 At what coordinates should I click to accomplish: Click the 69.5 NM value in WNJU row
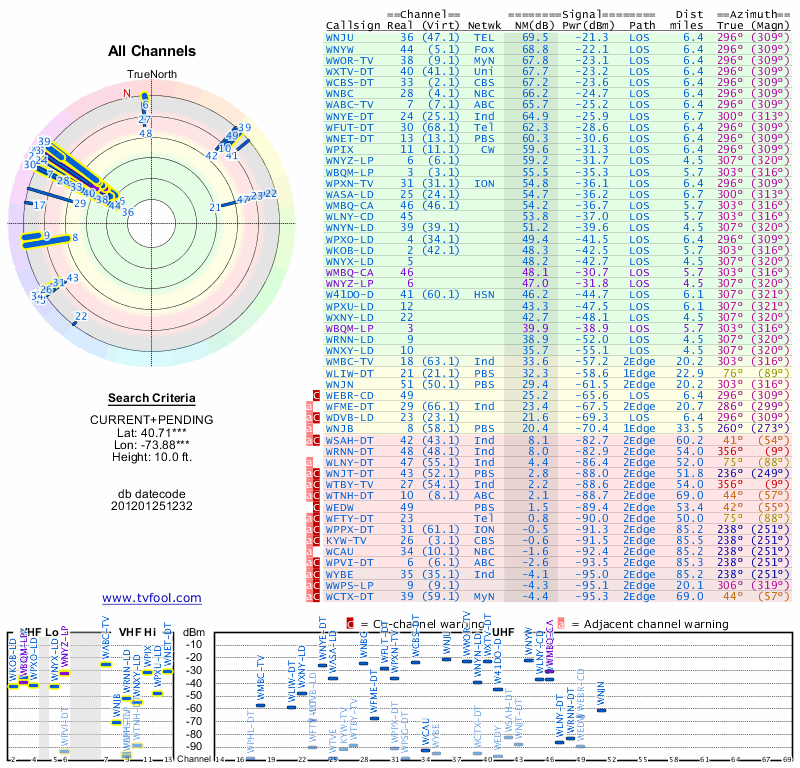coord(535,37)
